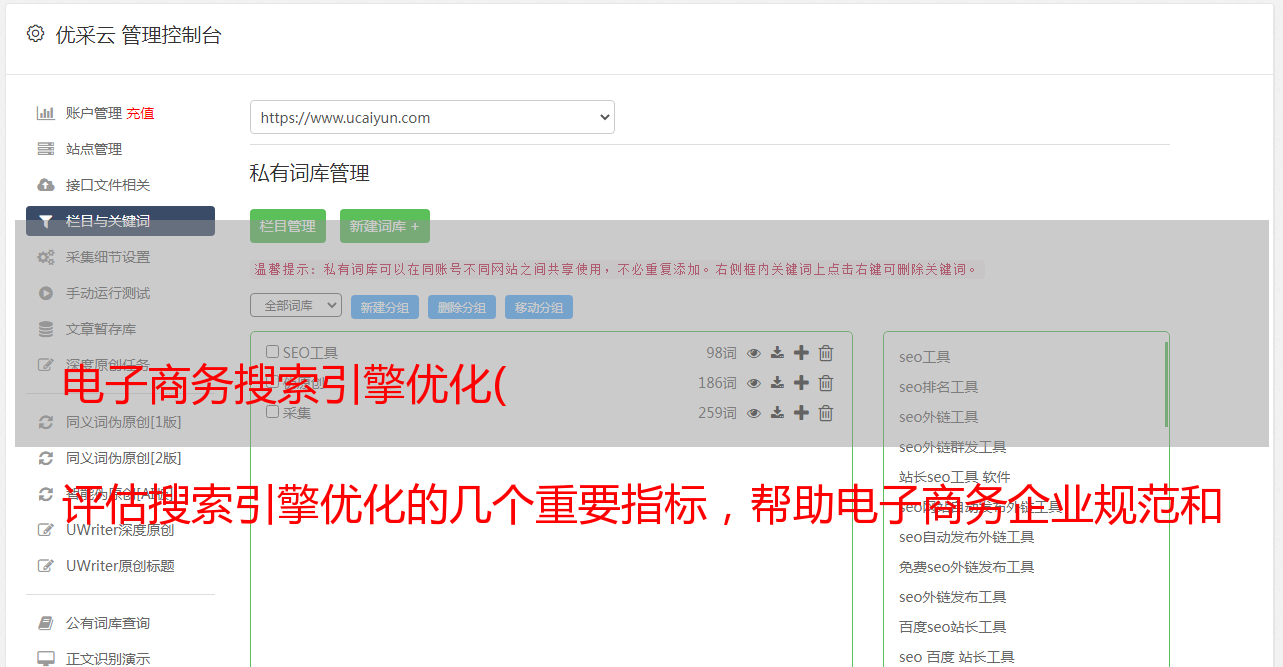Click the keyword seo外链工具
The image size is (1283, 667).
tap(938, 417)
